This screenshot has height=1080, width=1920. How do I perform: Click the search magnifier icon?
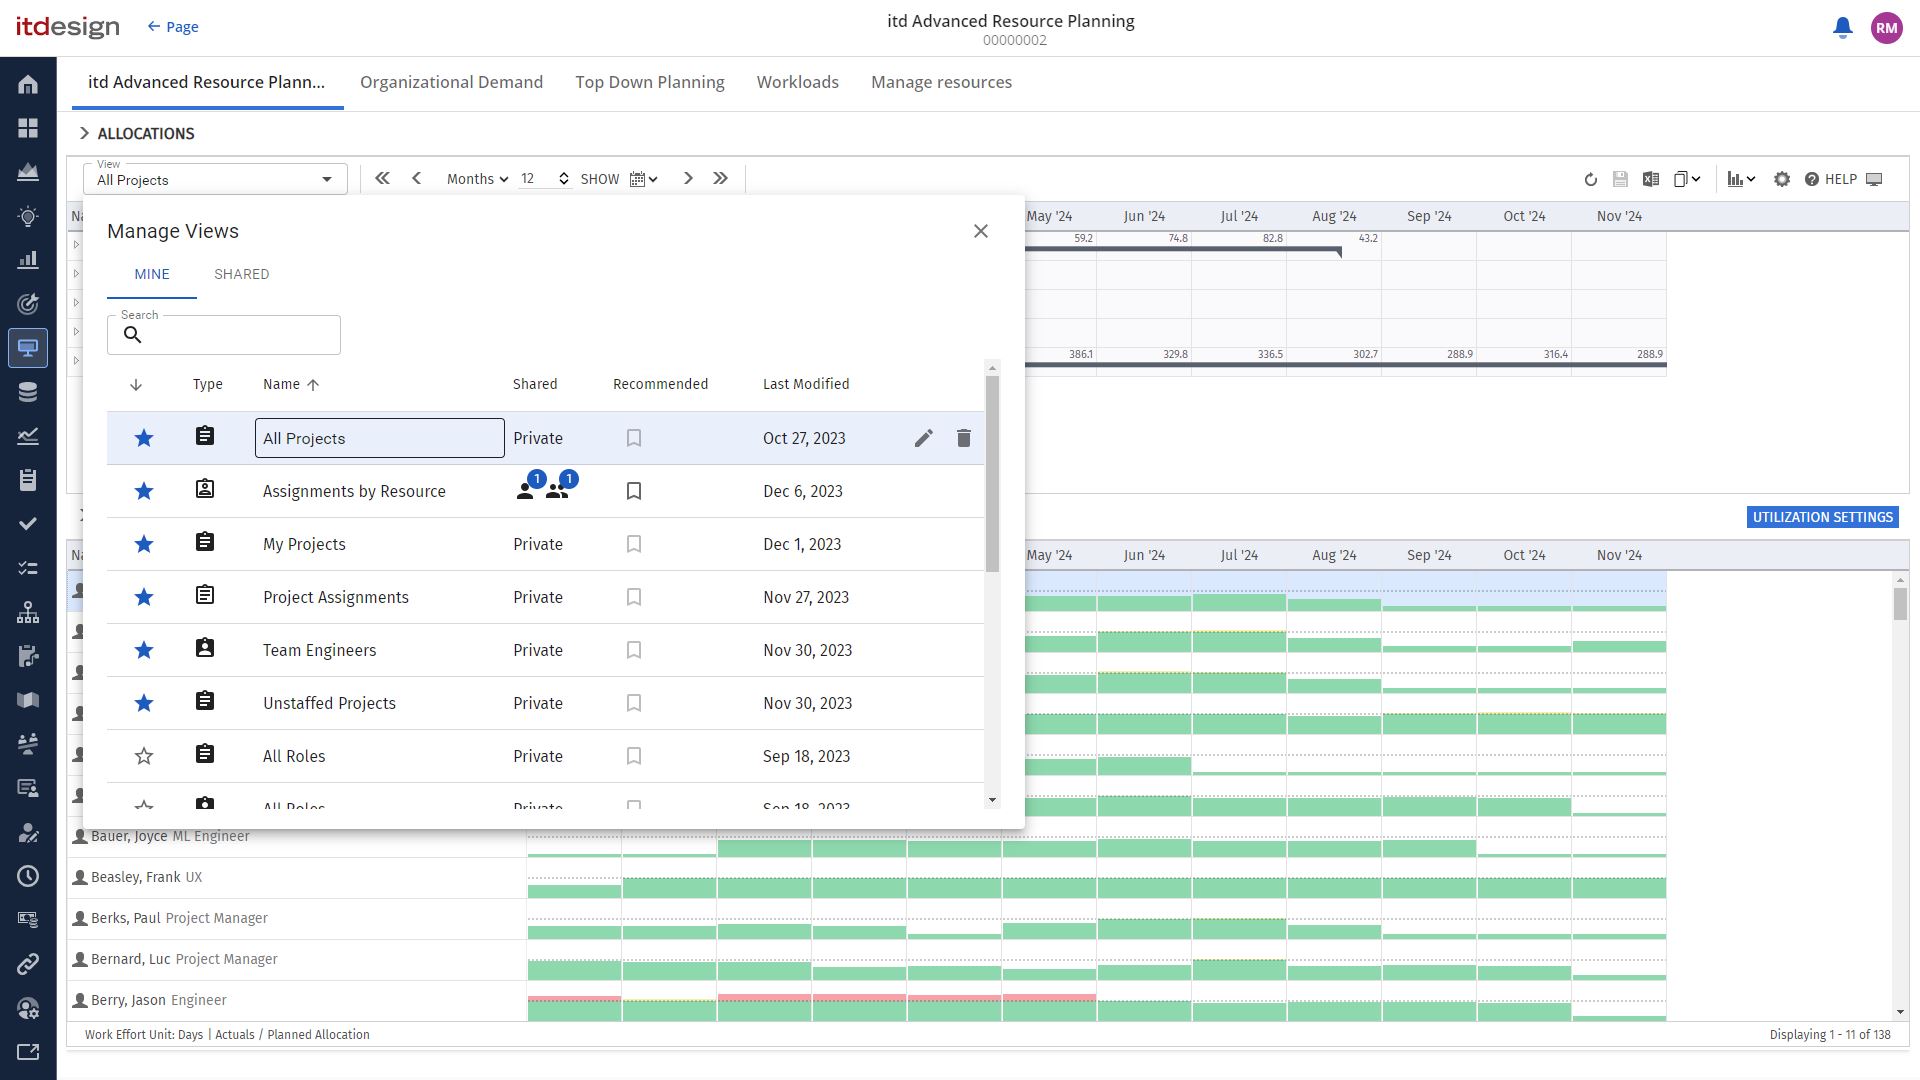point(132,335)
